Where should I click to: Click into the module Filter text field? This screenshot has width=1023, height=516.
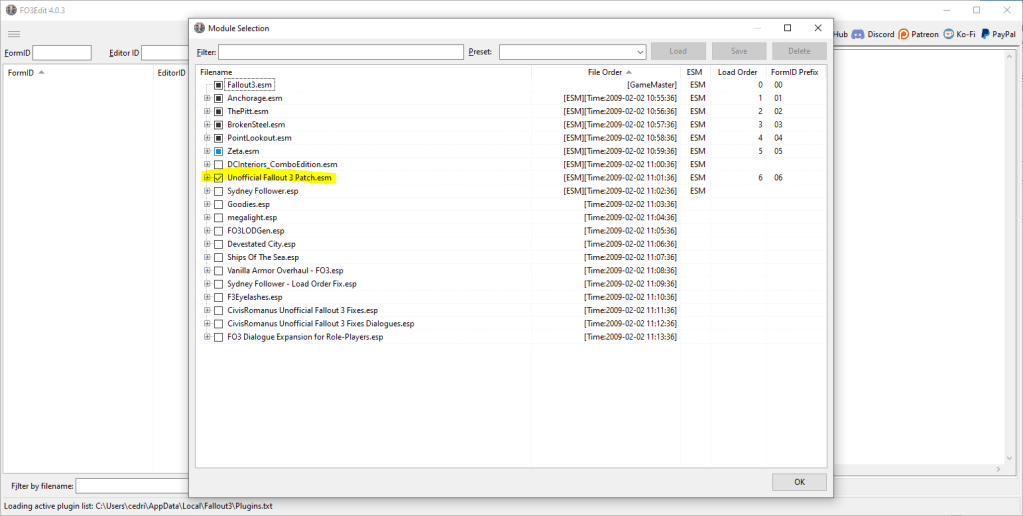tap(341, 52)
